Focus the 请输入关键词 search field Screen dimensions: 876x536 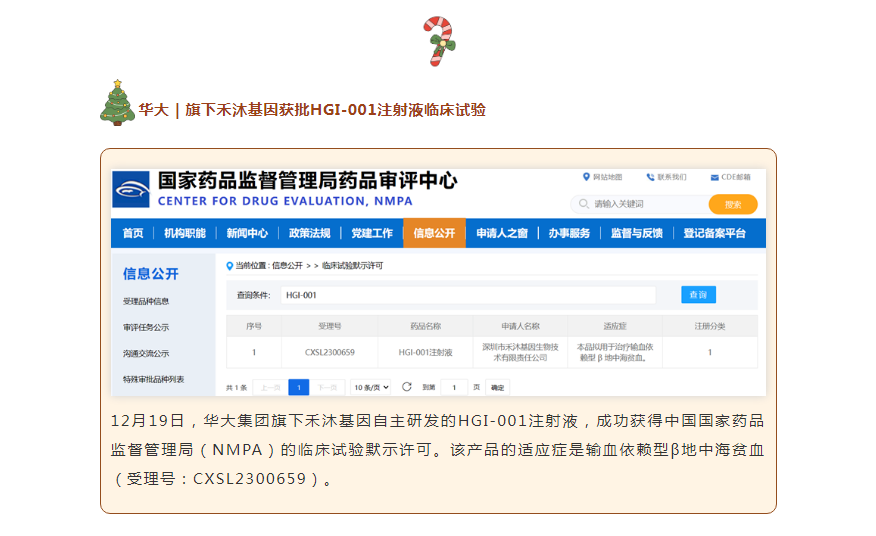click(640, 204)
